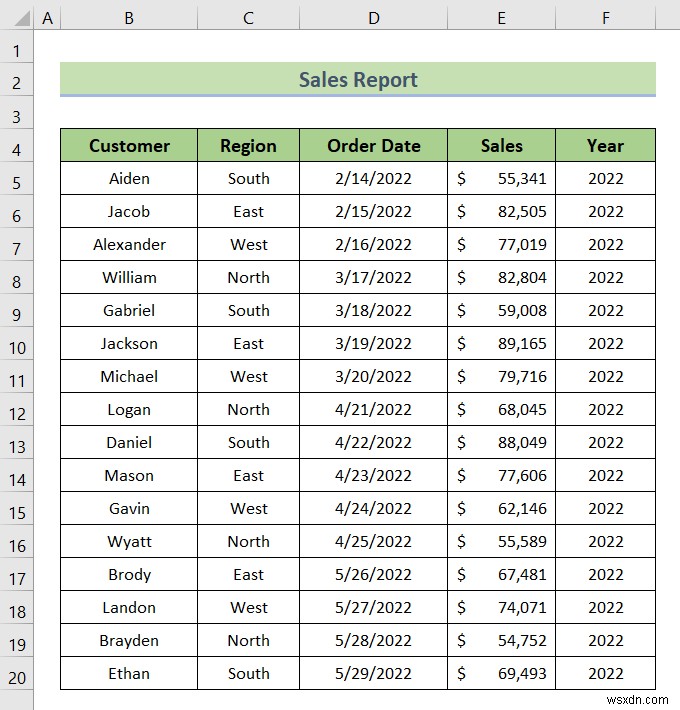Screen dimensions: 680x710
Task: Select Brayden's Region cell
Action: click(x=248, y=641)
